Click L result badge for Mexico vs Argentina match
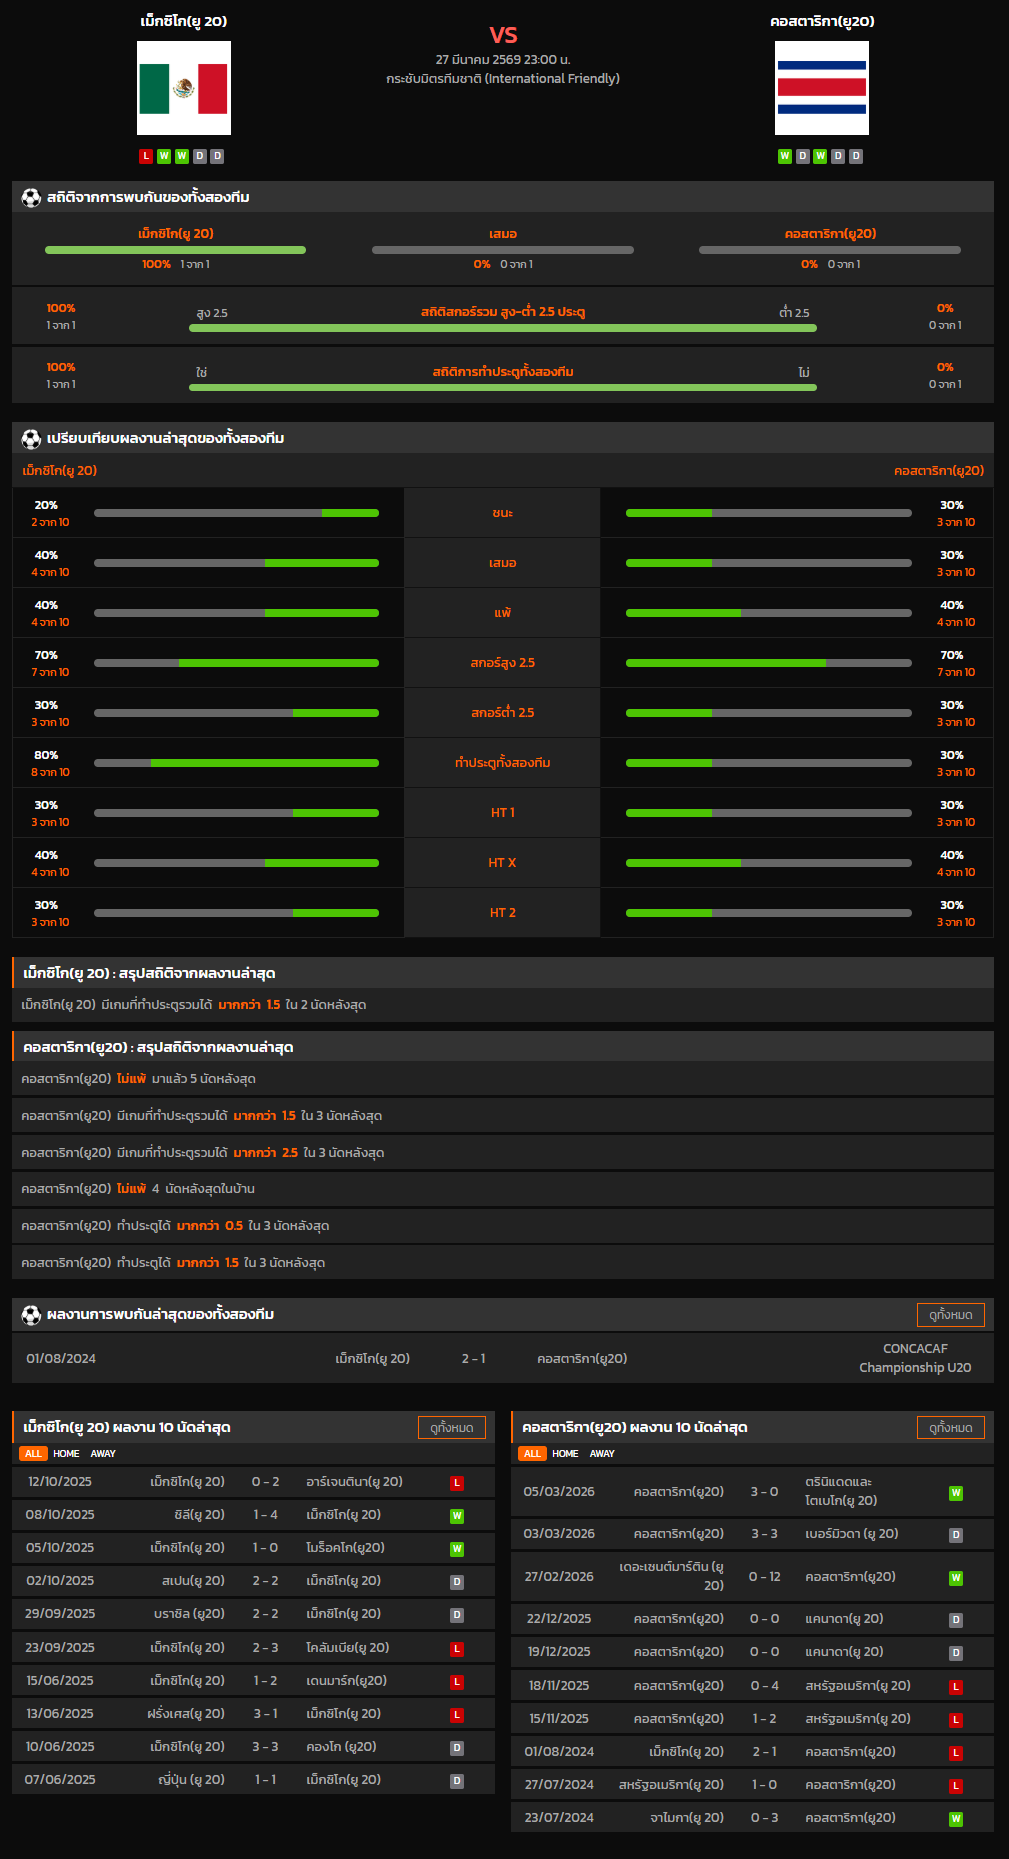 (x=457, y=1483)
